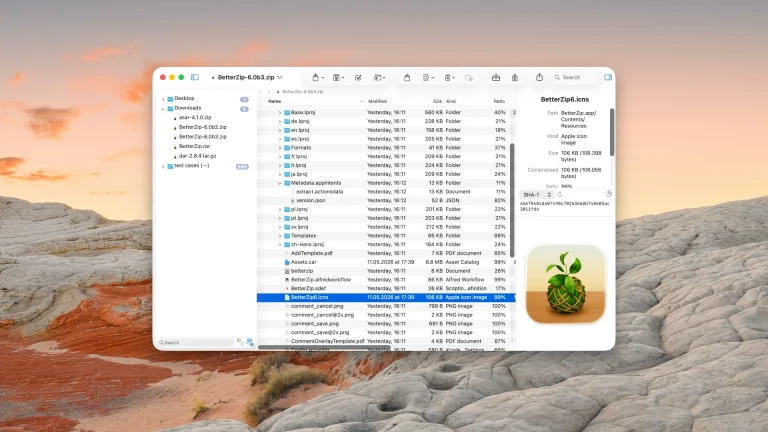The width and height of the screenshot is (768, 432).
Task: Select the highlighted BetterZip6.icns row
Action: point(386,297)
